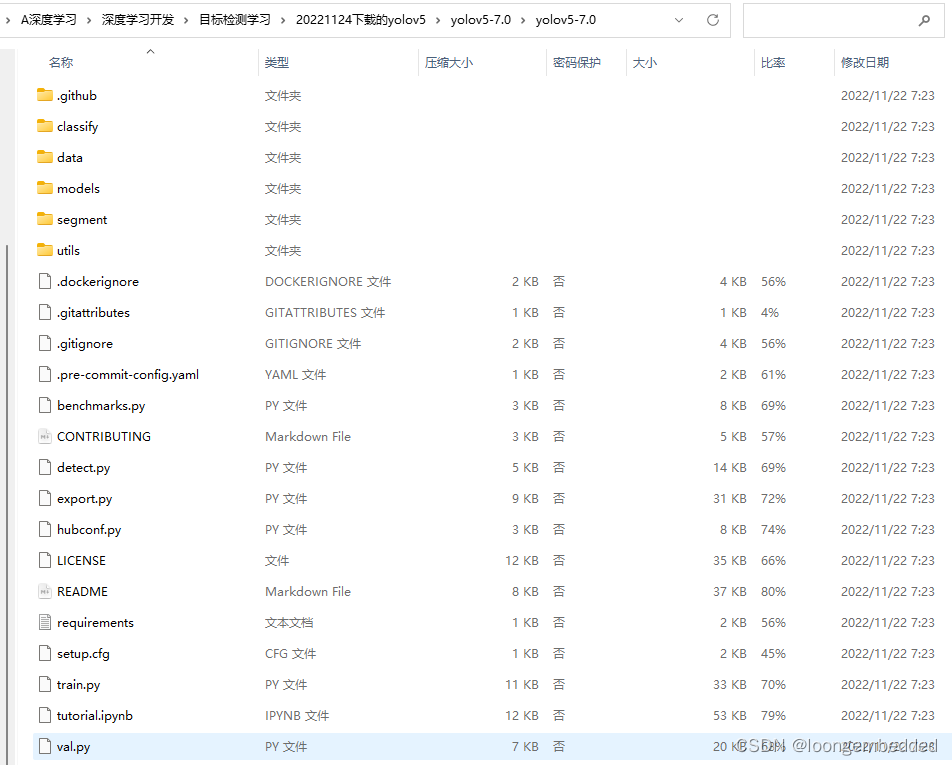Click the CONTRIBUTING markdown file icon
This screenshot has width=952, height=765.
[44, 436]
